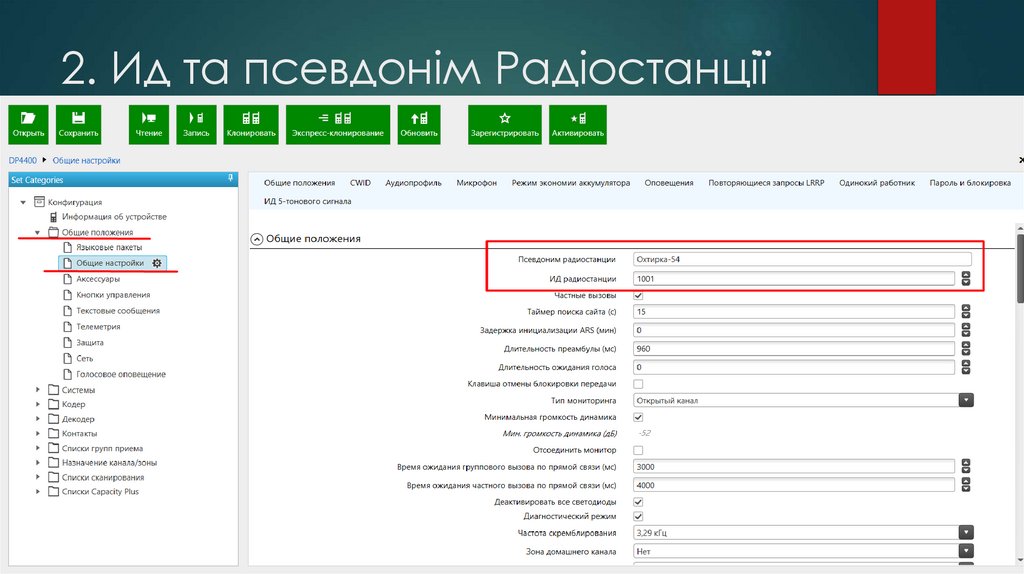1024x574 pixels.
Task: Switch to Аудиопрофиль tab
Action: pyautogui.click(x=413, y=183)
